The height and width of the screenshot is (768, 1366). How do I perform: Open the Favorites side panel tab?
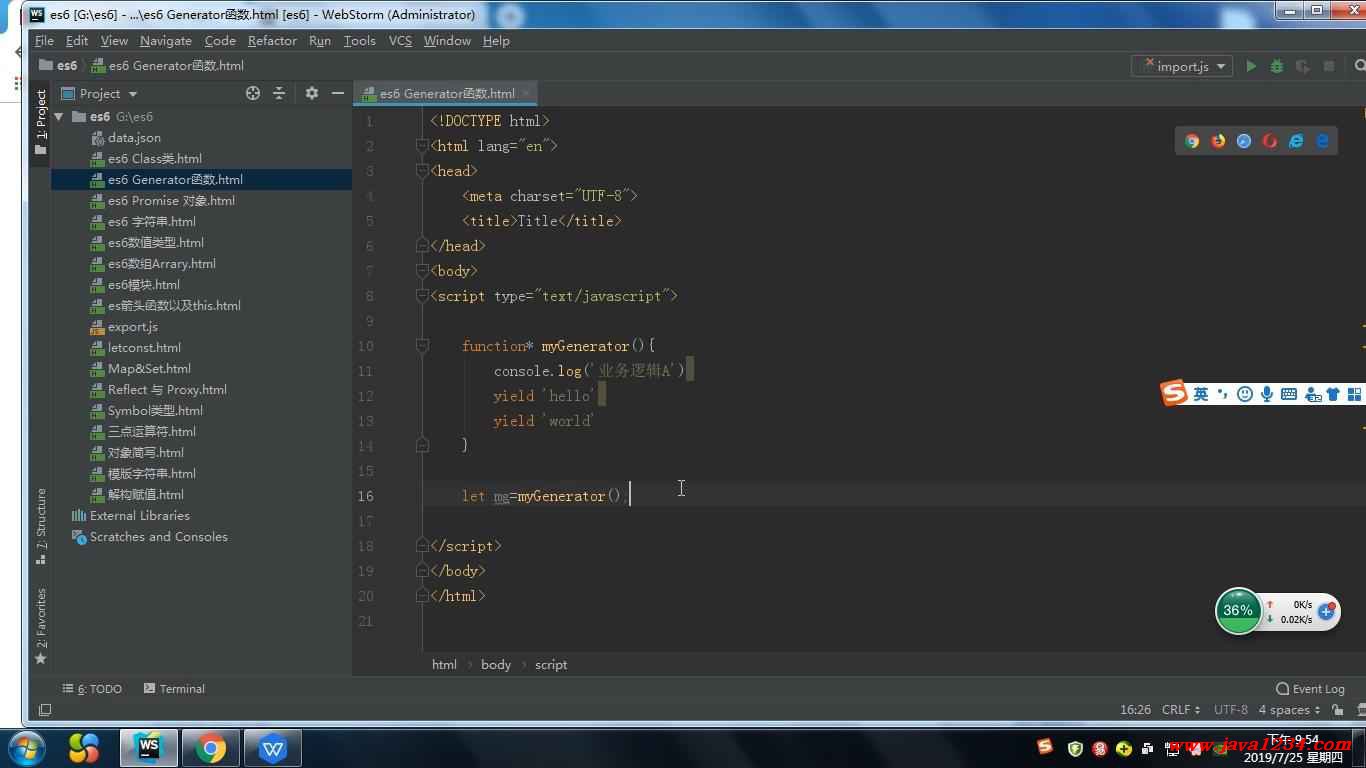(x=41, y=626)
